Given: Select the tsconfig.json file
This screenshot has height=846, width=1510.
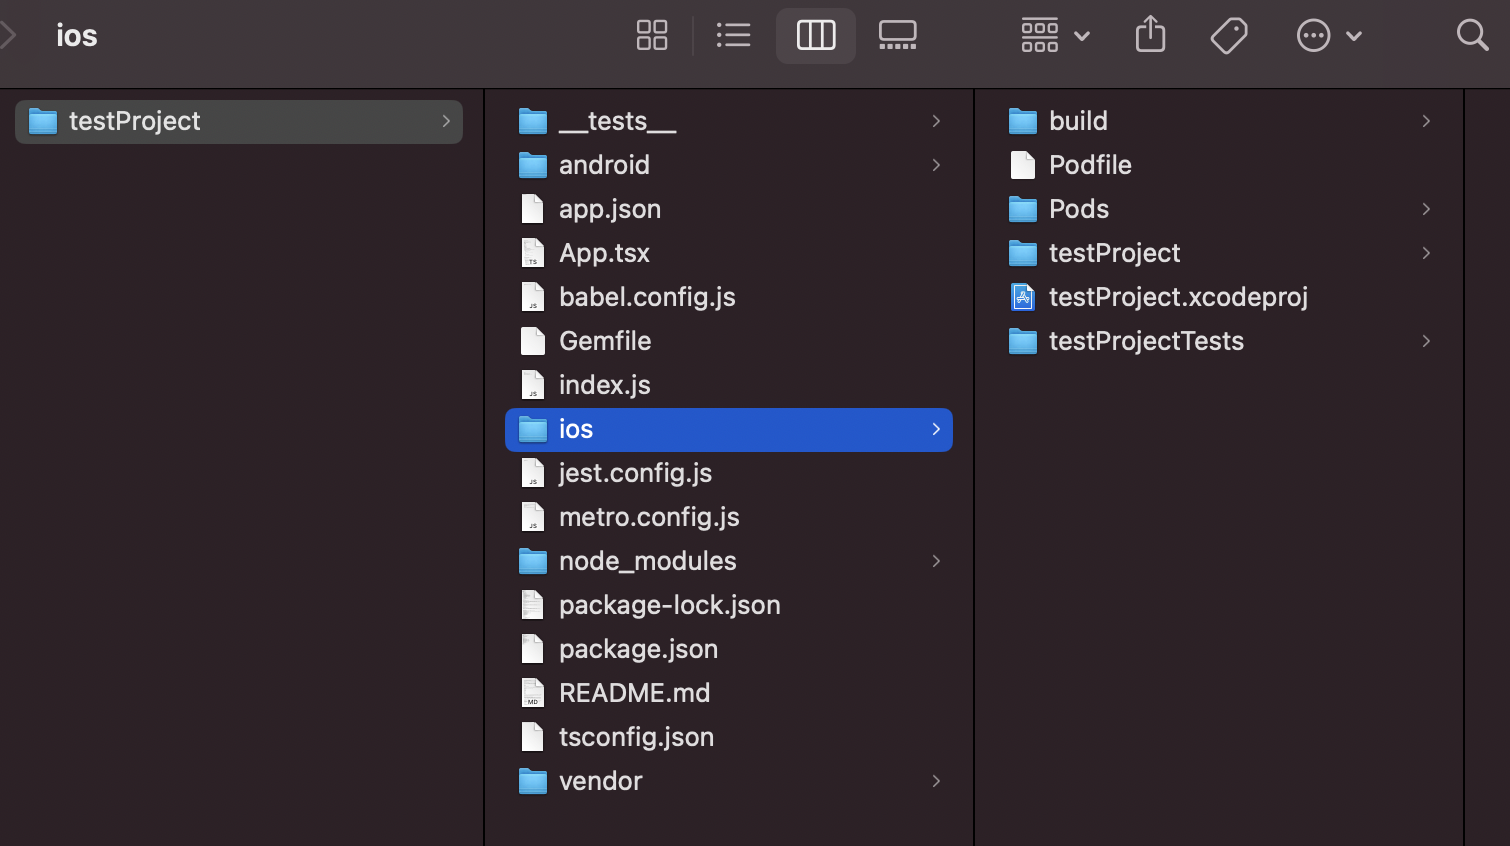Looking at the screenshot, I should point(729,738).
